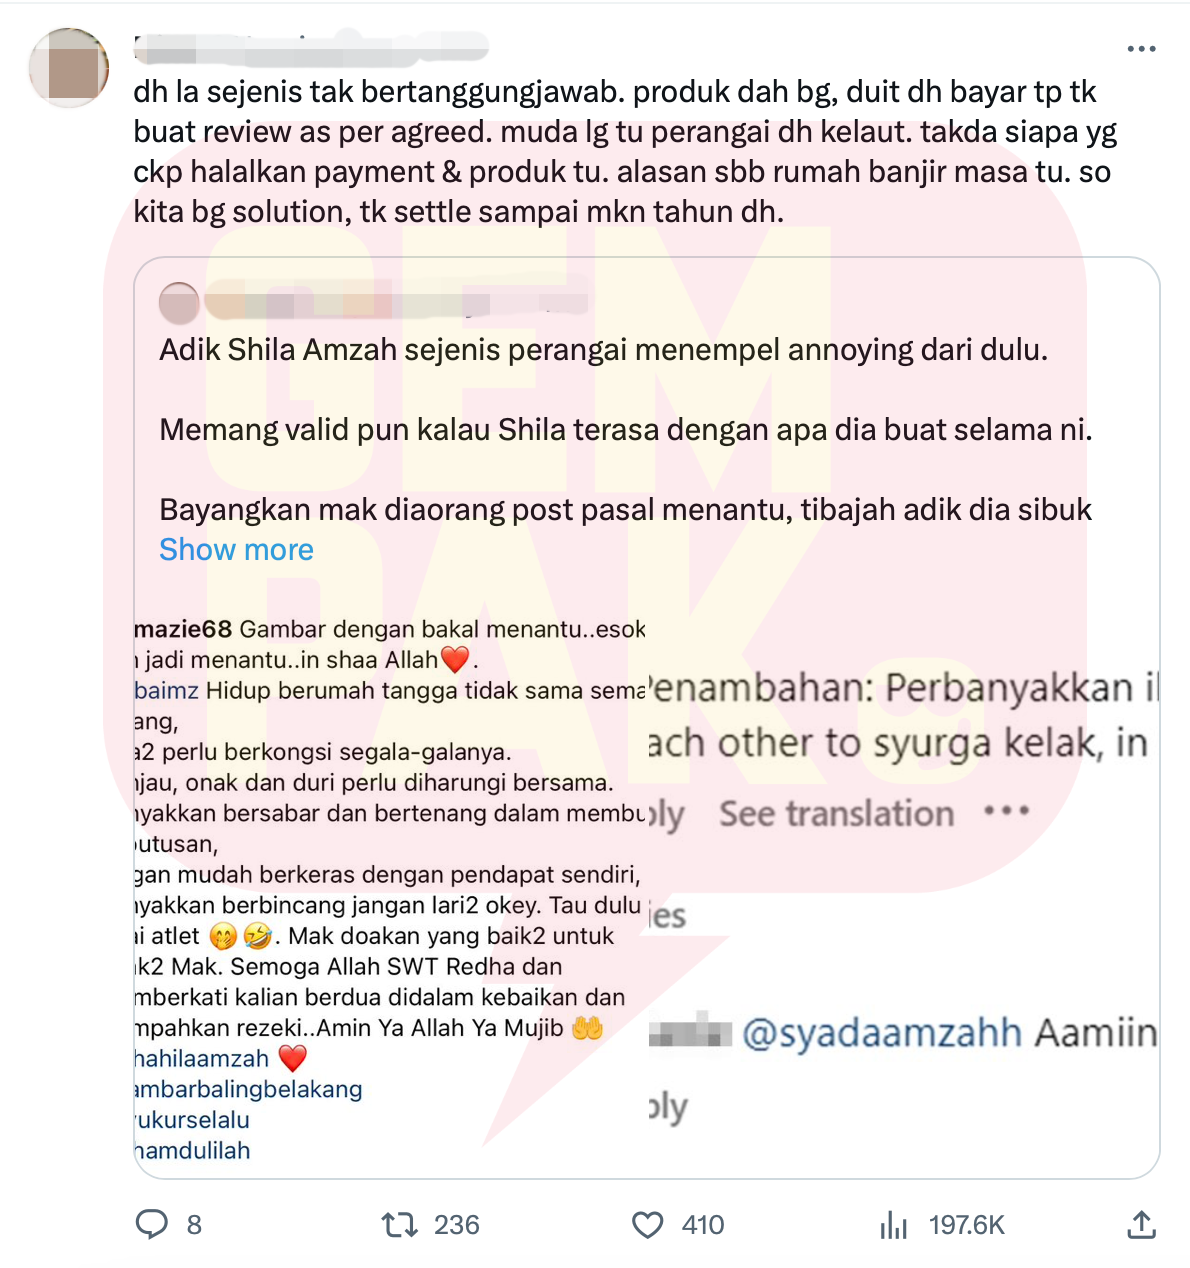The width and height of the screenshot is (1190, 1268).
Task: Expand quoted tweet with Show more
Action: tap(236, 549)
